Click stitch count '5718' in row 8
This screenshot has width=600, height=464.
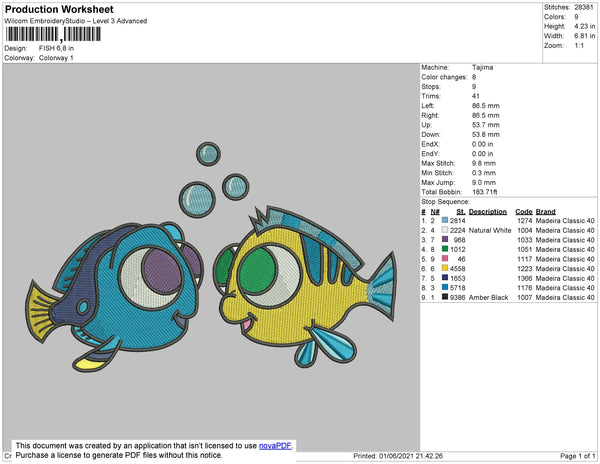[458, 288]
